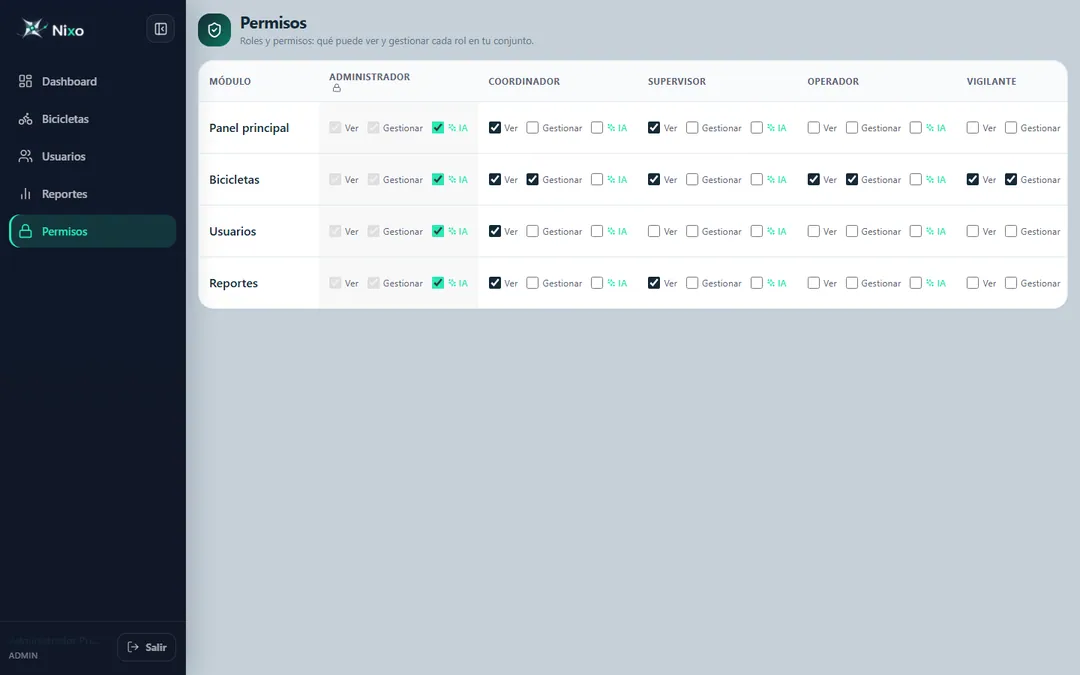Uncheck Administrador IA for Reportes

[x=438, y=282]
